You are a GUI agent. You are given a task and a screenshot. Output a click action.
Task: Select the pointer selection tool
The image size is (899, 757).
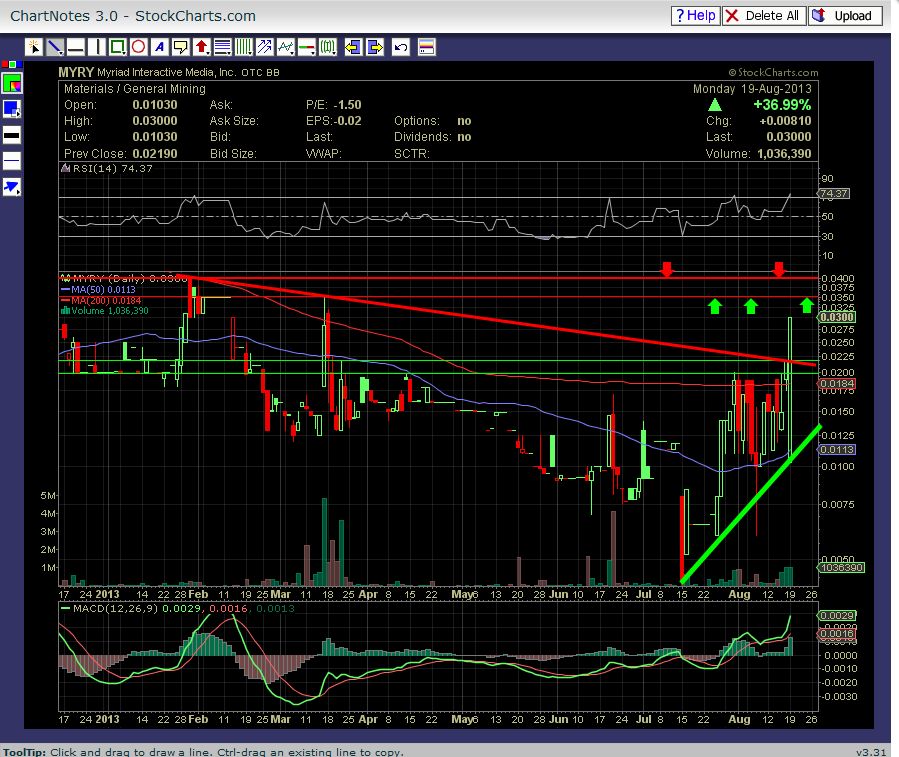tap(34, 47)
